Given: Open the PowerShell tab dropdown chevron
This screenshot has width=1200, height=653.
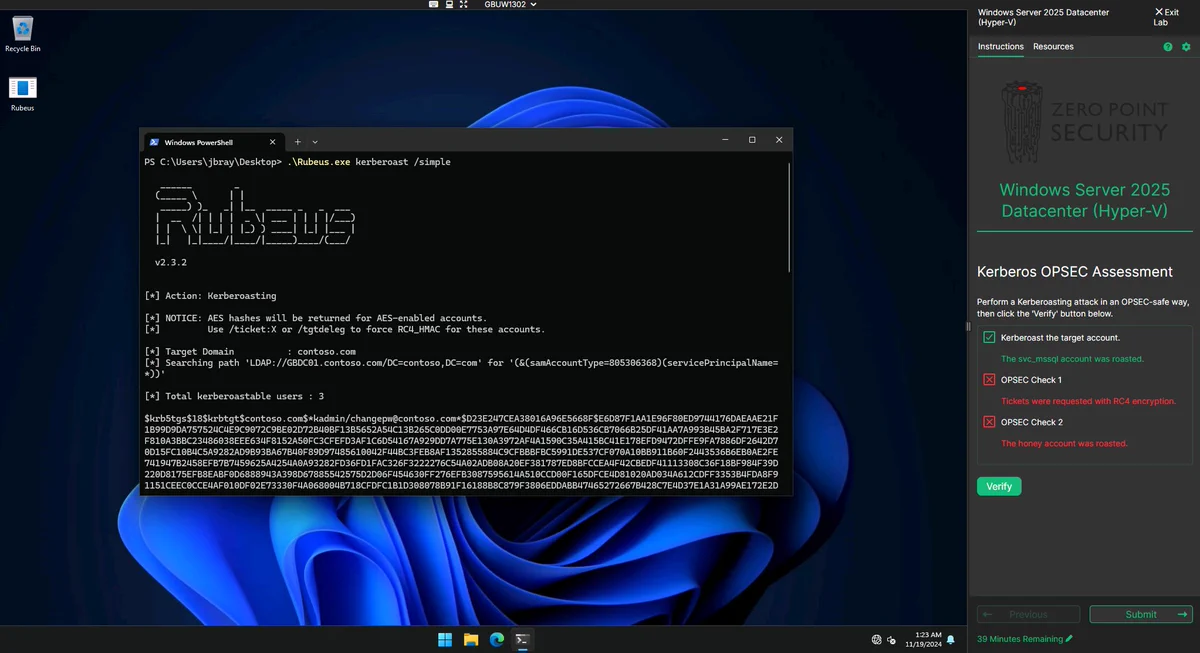Looking at the screenshot, I should tap(315, 142).
